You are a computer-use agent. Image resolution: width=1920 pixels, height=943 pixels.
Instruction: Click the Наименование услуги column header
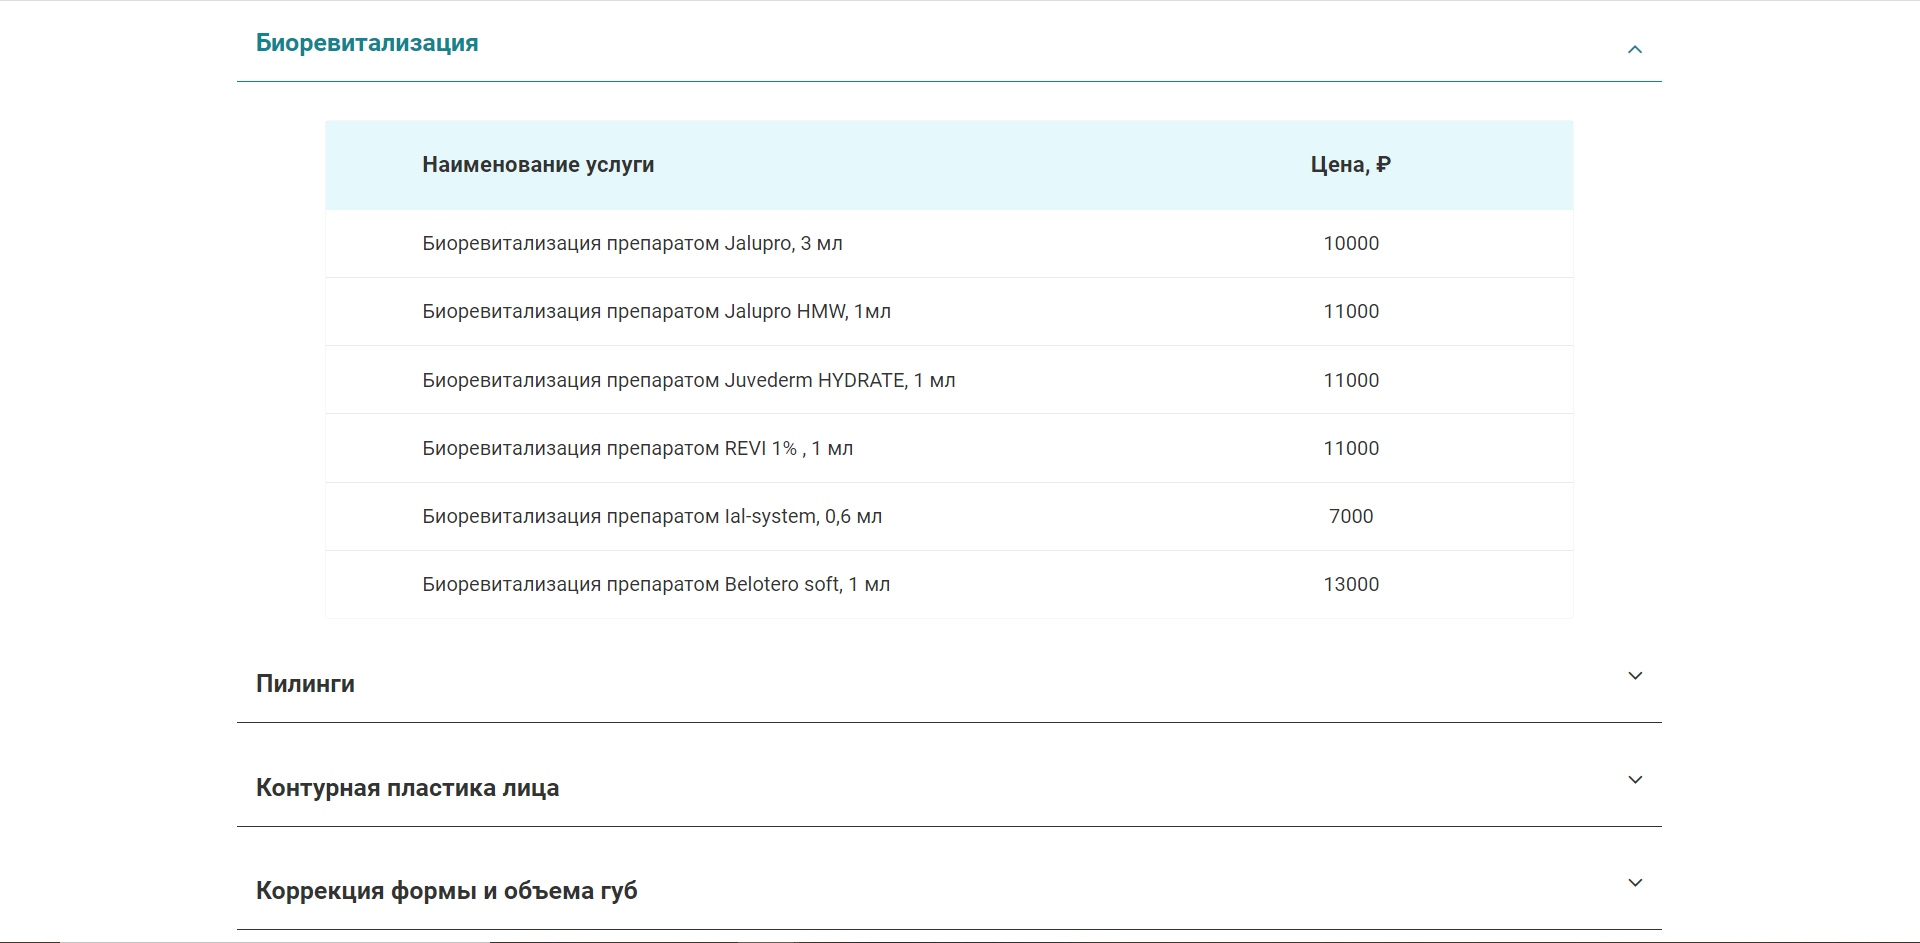538,165
